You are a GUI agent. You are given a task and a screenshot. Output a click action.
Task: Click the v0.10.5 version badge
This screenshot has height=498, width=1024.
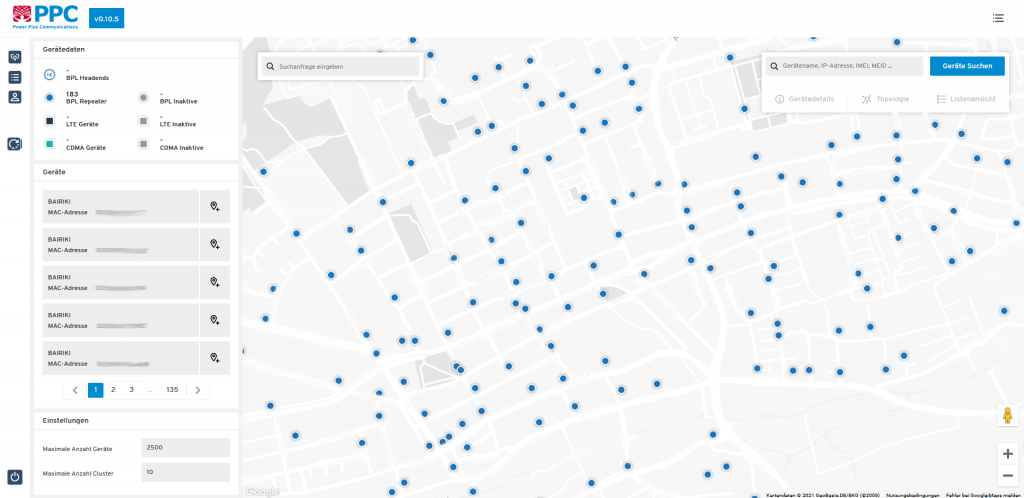coord(106,19)
